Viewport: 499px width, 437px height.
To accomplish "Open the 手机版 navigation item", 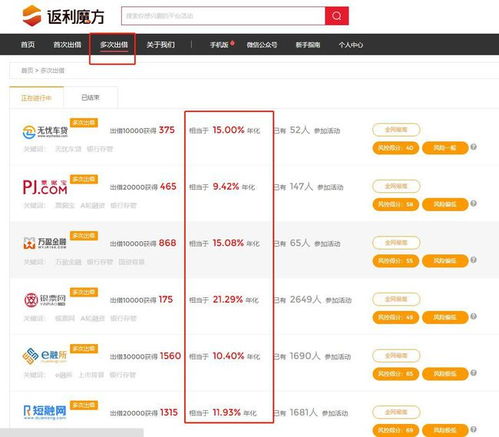I will tap(219, 45).
